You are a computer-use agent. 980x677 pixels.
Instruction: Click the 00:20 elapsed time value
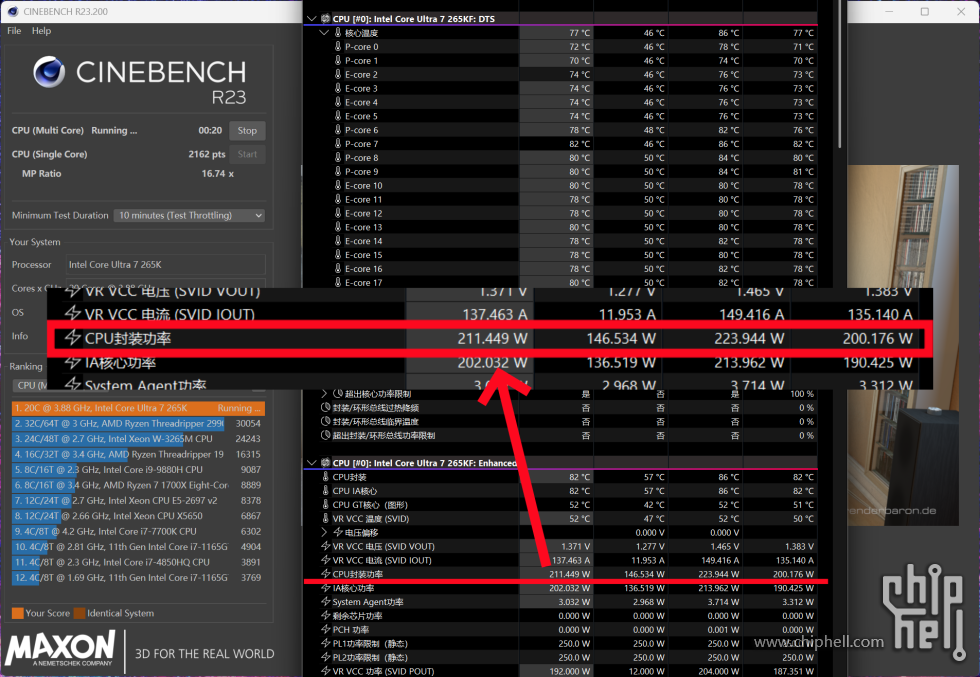[210, 131]
